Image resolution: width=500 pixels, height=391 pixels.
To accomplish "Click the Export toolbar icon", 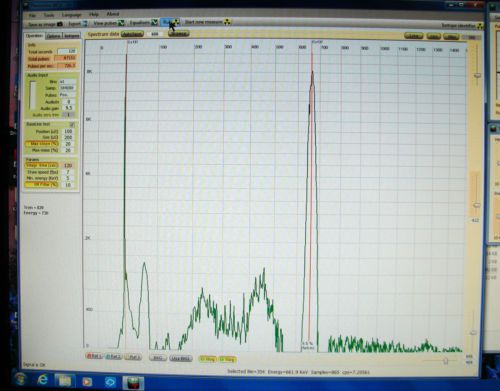I will pos(85,23).
